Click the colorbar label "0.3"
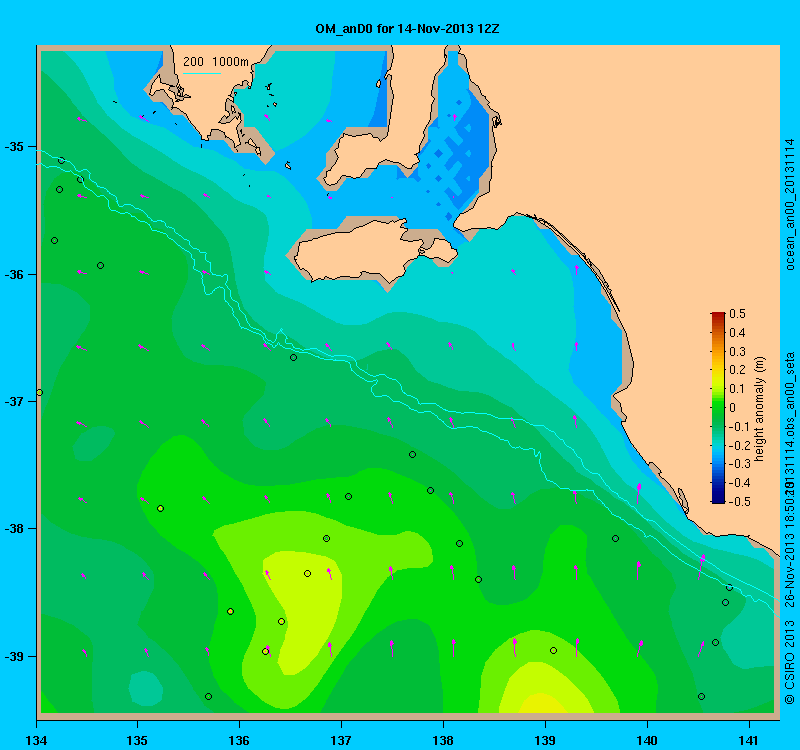The image size is (800, 750). pyautogui.click(x=737, y=352)
